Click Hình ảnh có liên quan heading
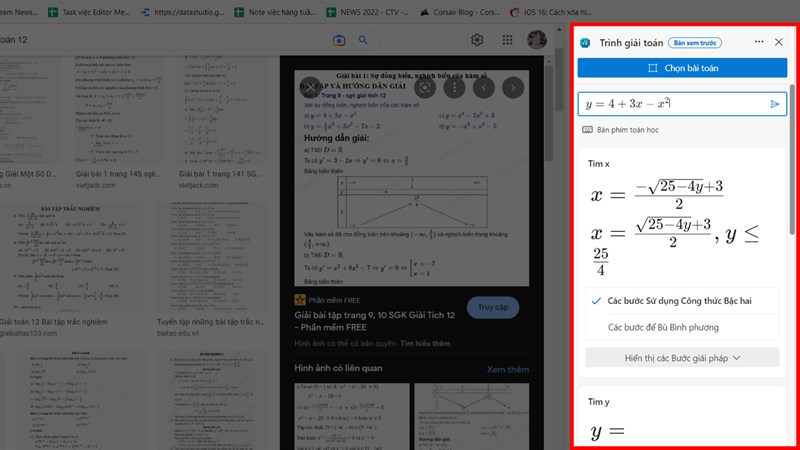800x450 pixels. tap(338, 368)
